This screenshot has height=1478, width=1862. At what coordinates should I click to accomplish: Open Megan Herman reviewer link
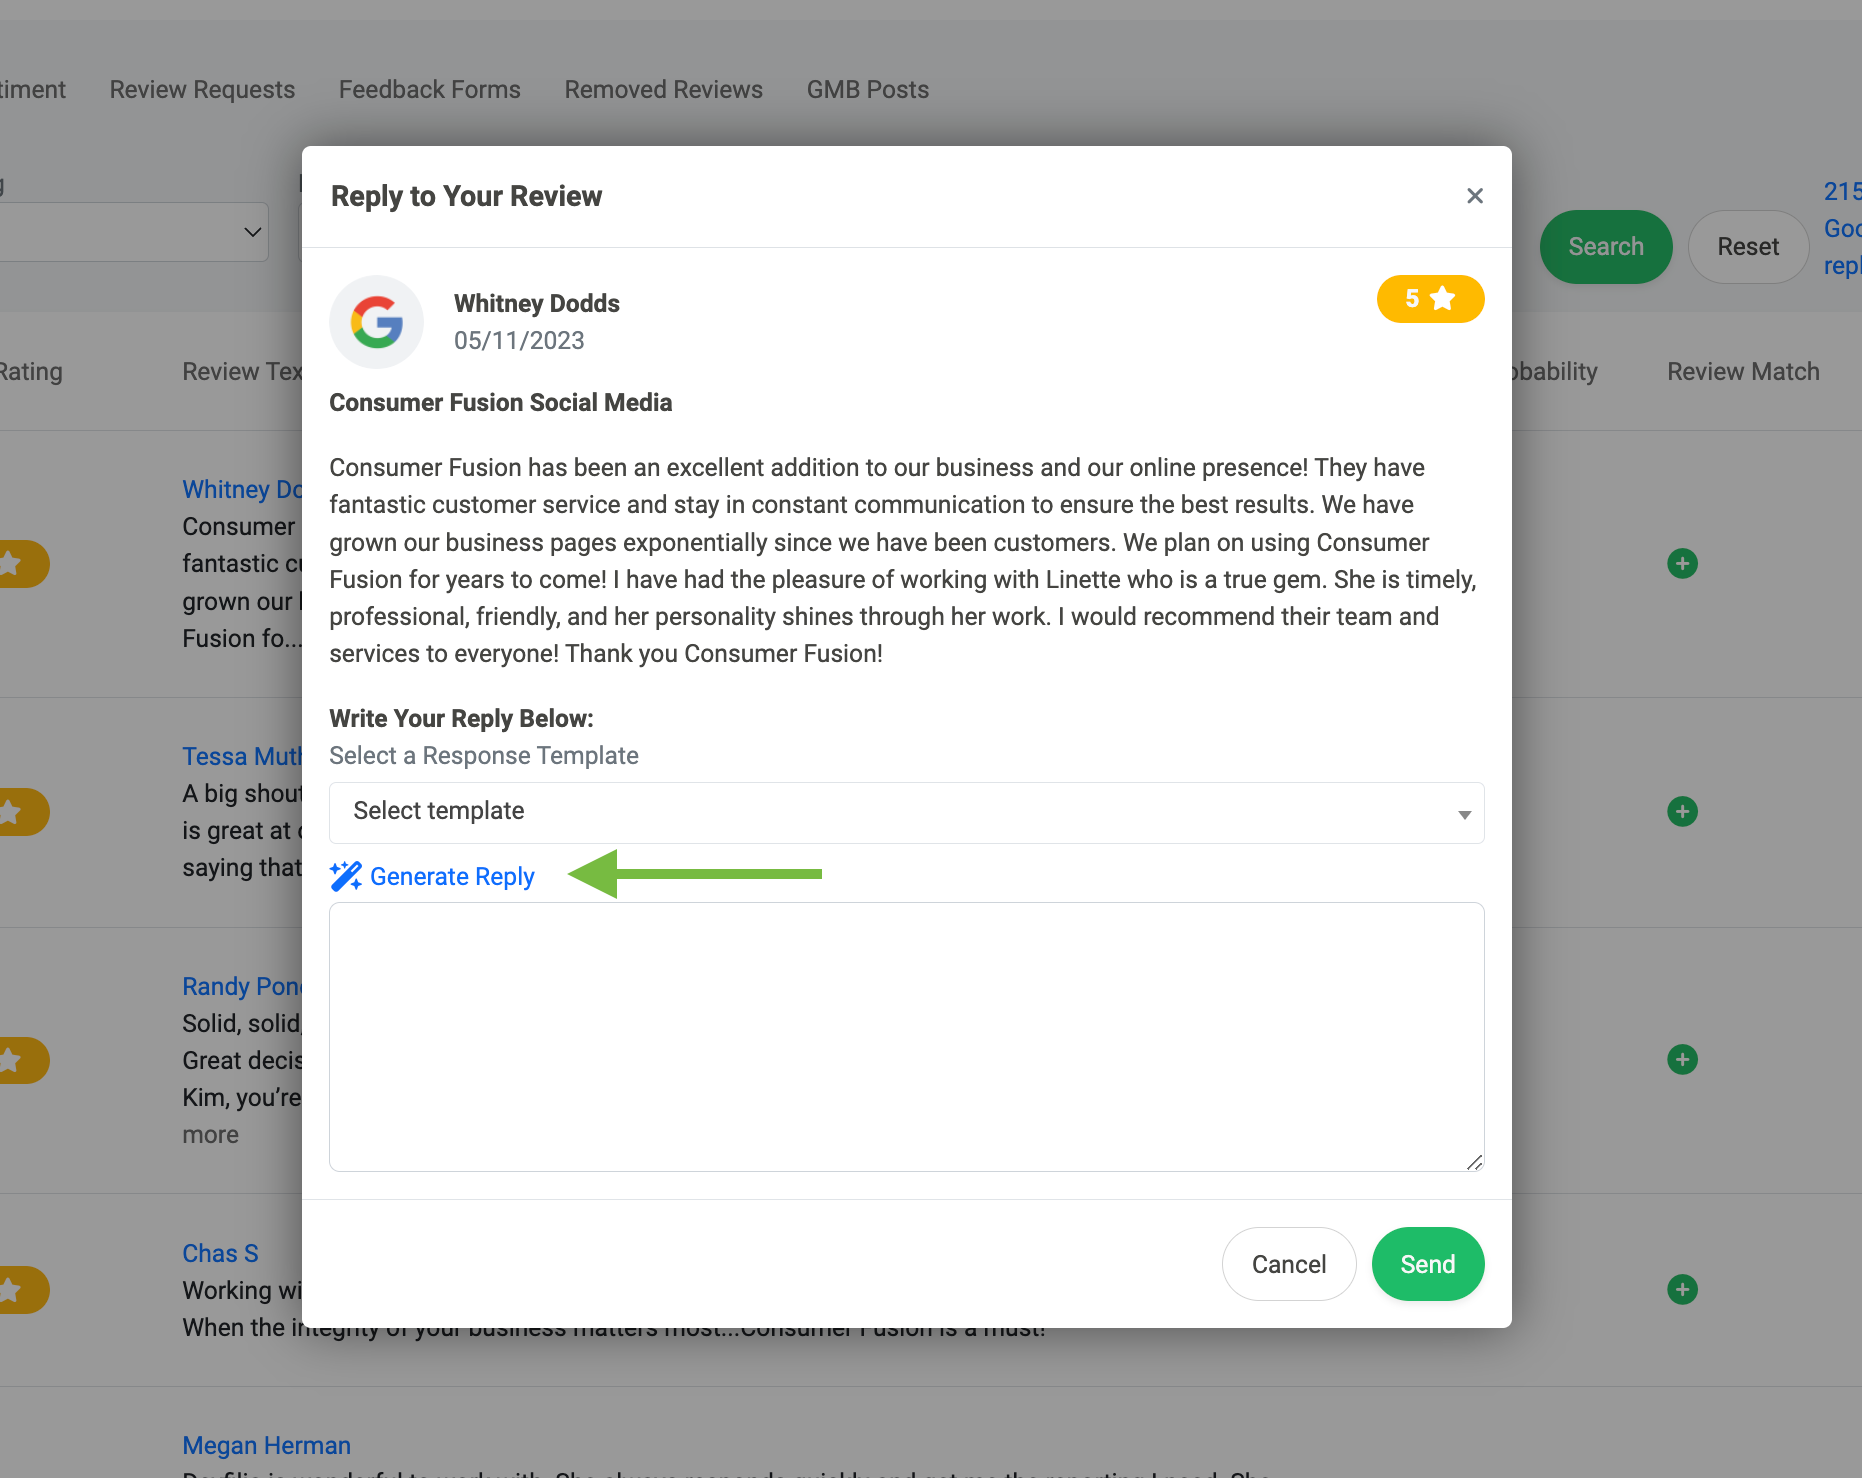pyautogui.click(x=266, y=1445)
